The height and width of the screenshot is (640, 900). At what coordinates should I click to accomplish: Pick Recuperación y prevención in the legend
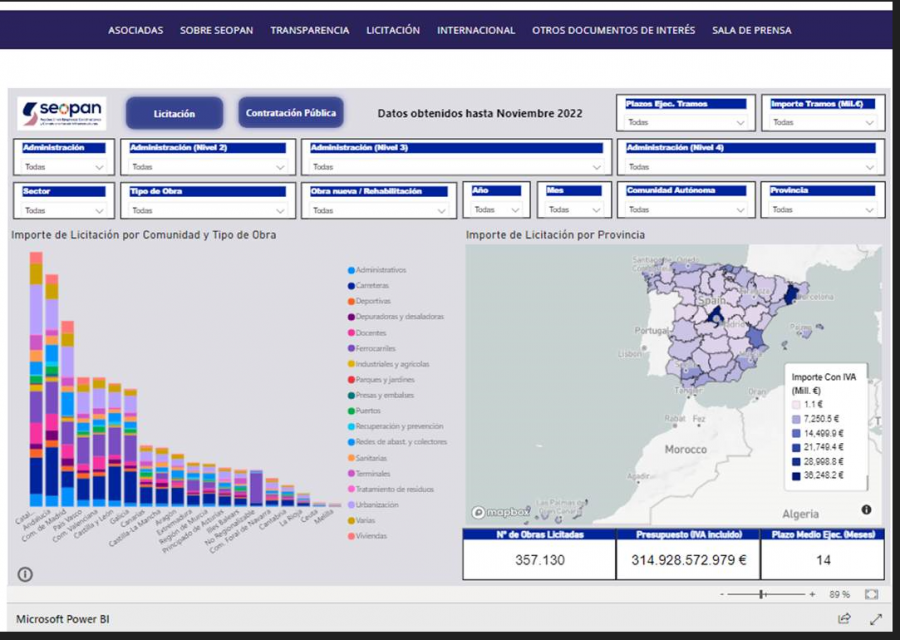pyautogui.click(x=396, y=426)
